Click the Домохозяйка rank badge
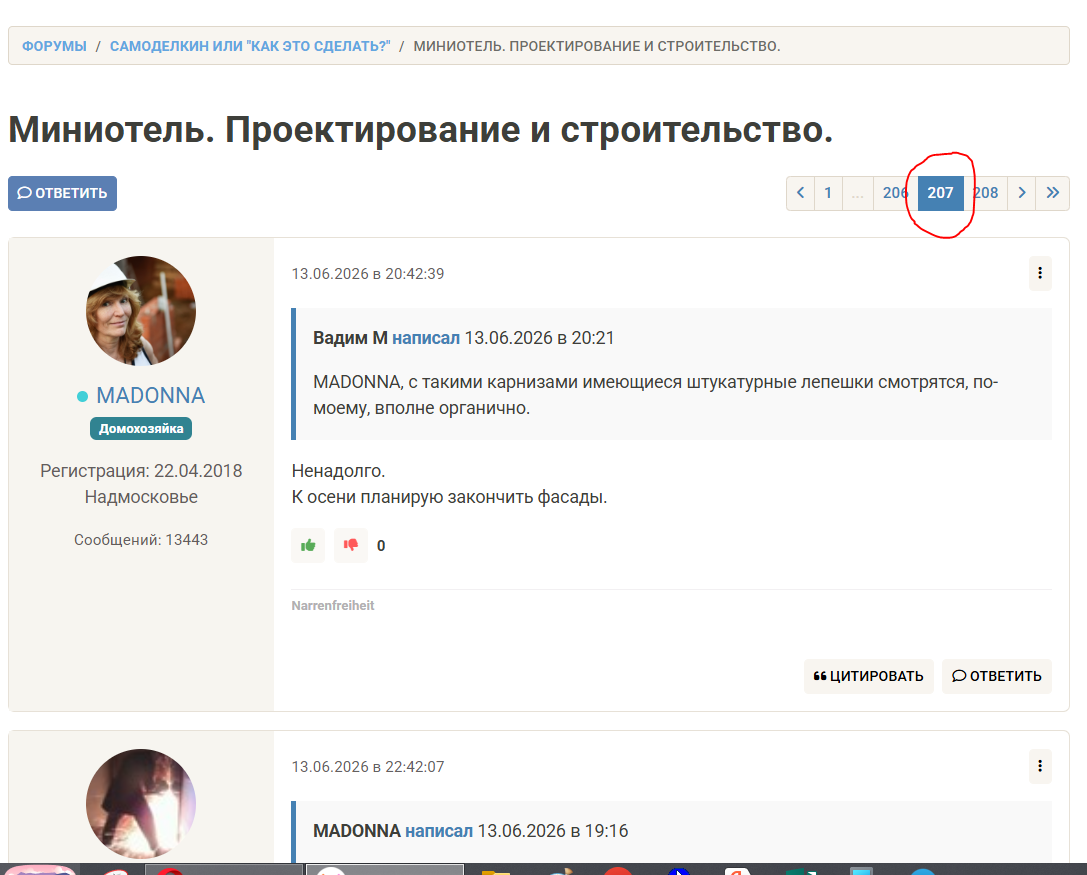Viewport: 1087px width, 875px height. pyautogui.click(x=141, y=428)
